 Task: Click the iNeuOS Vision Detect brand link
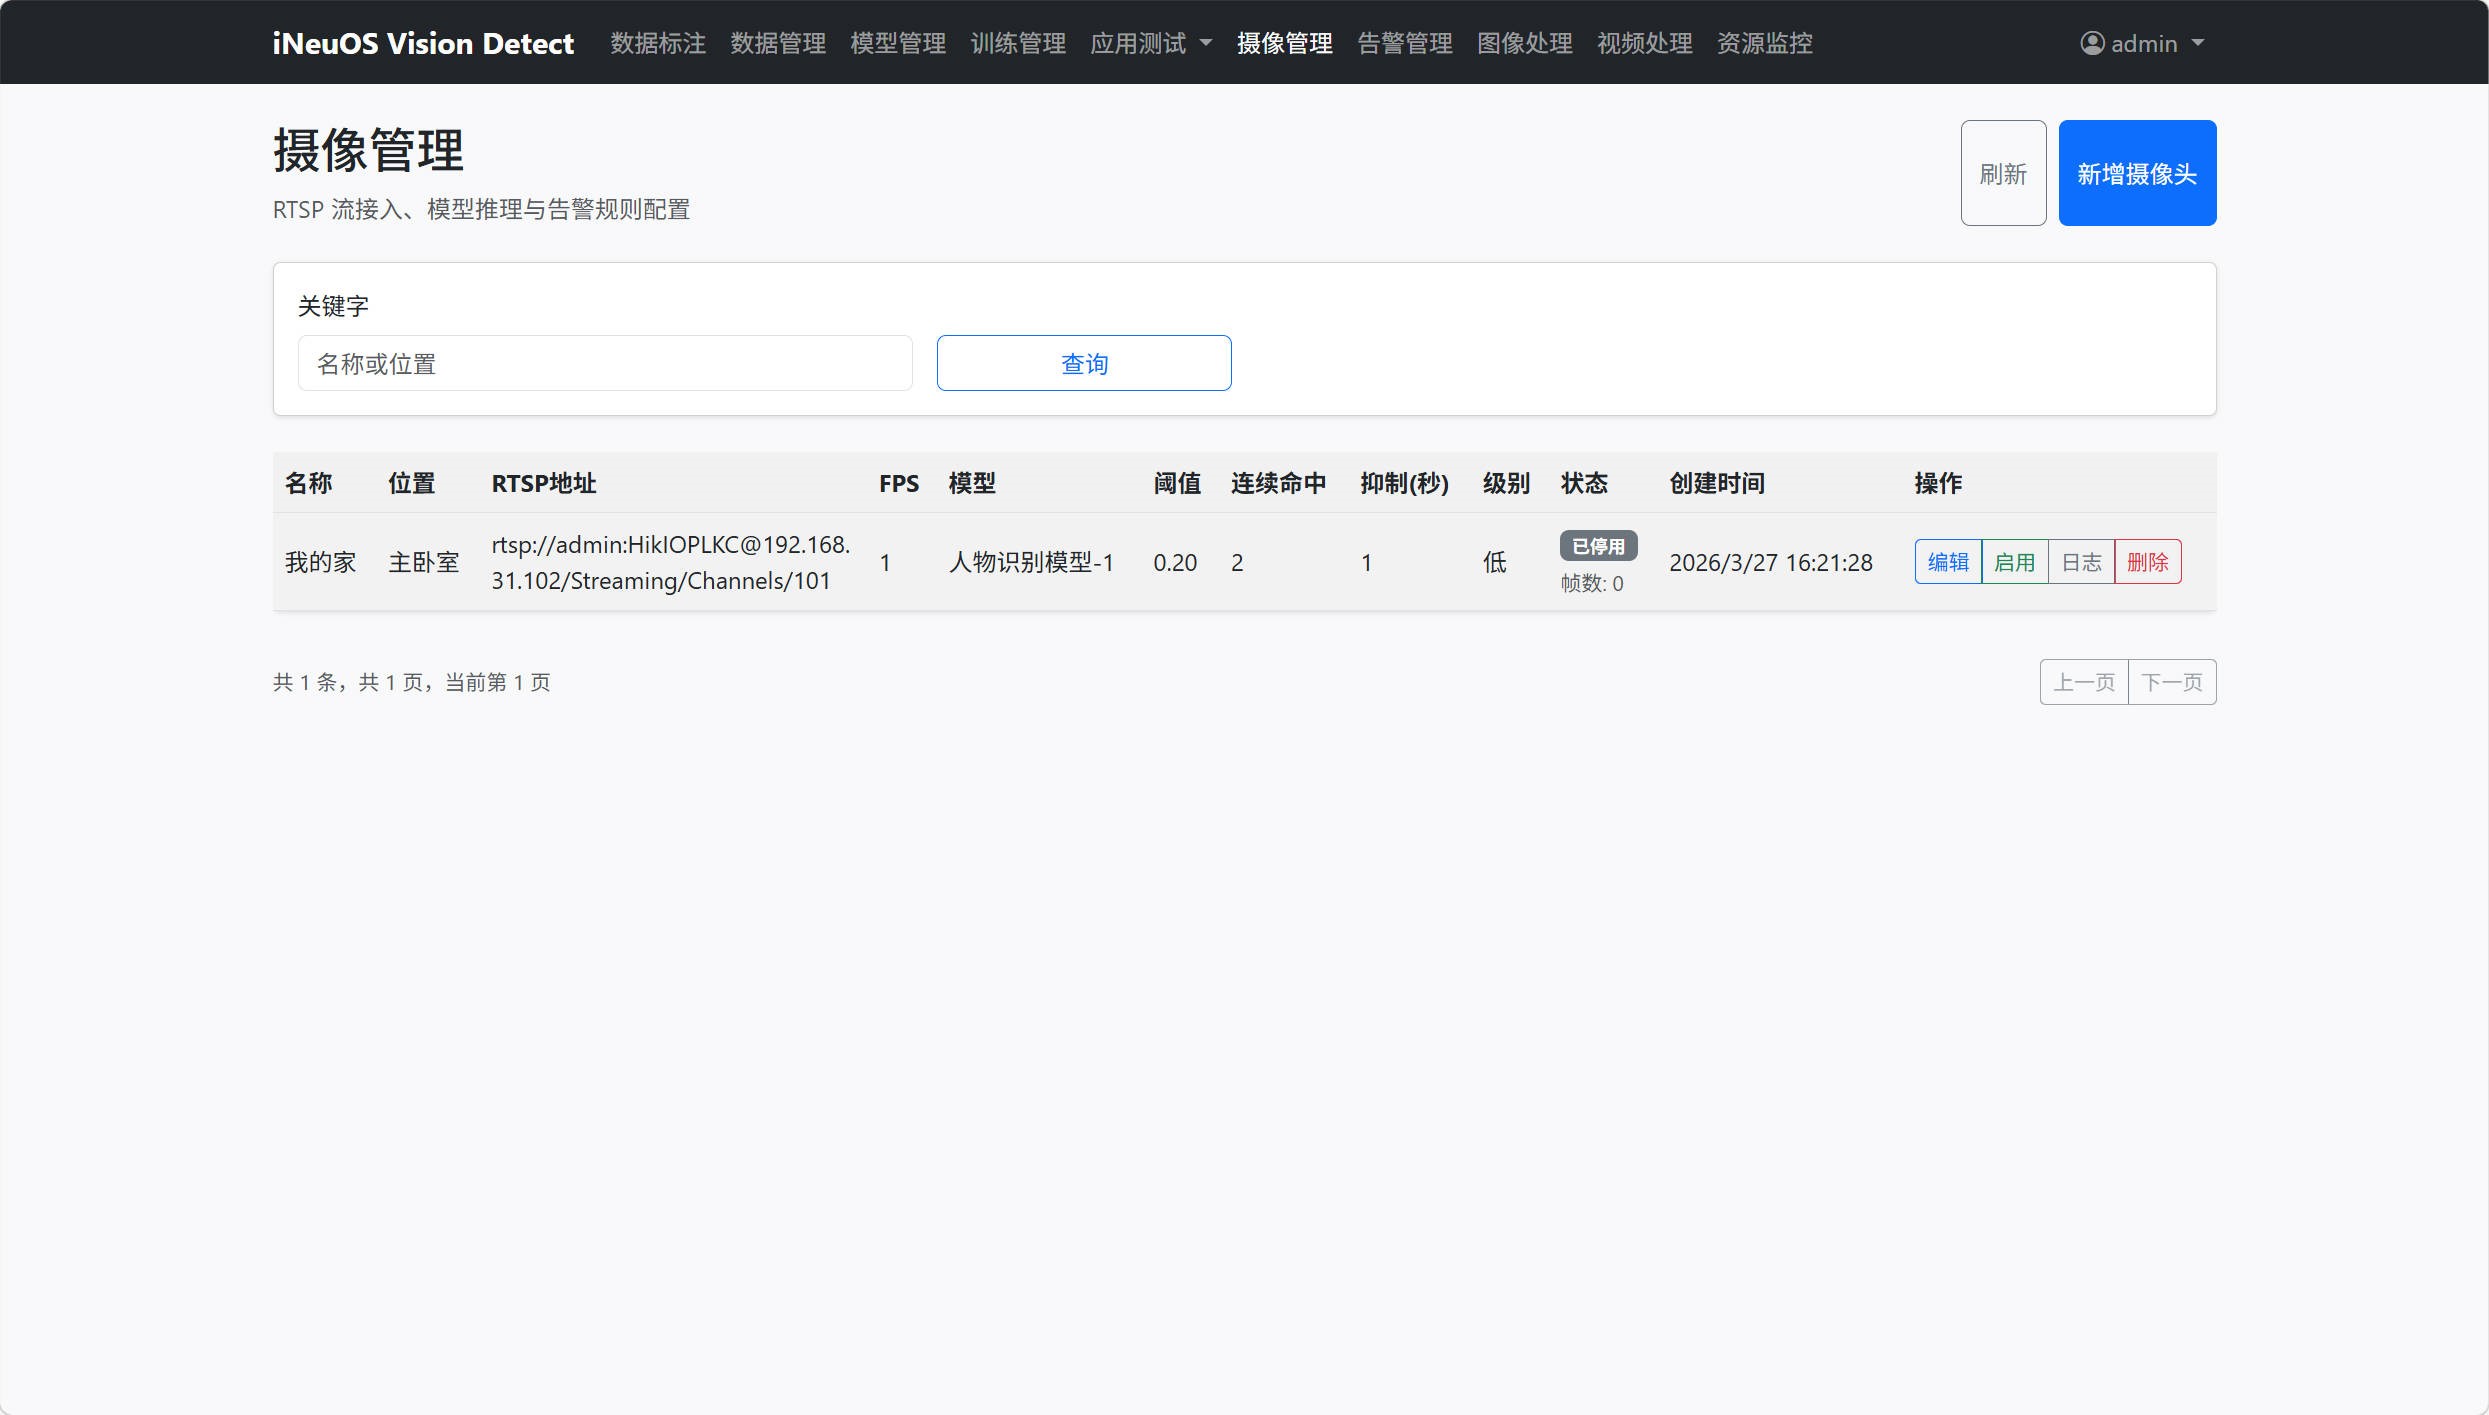click(x=423, y=43)
